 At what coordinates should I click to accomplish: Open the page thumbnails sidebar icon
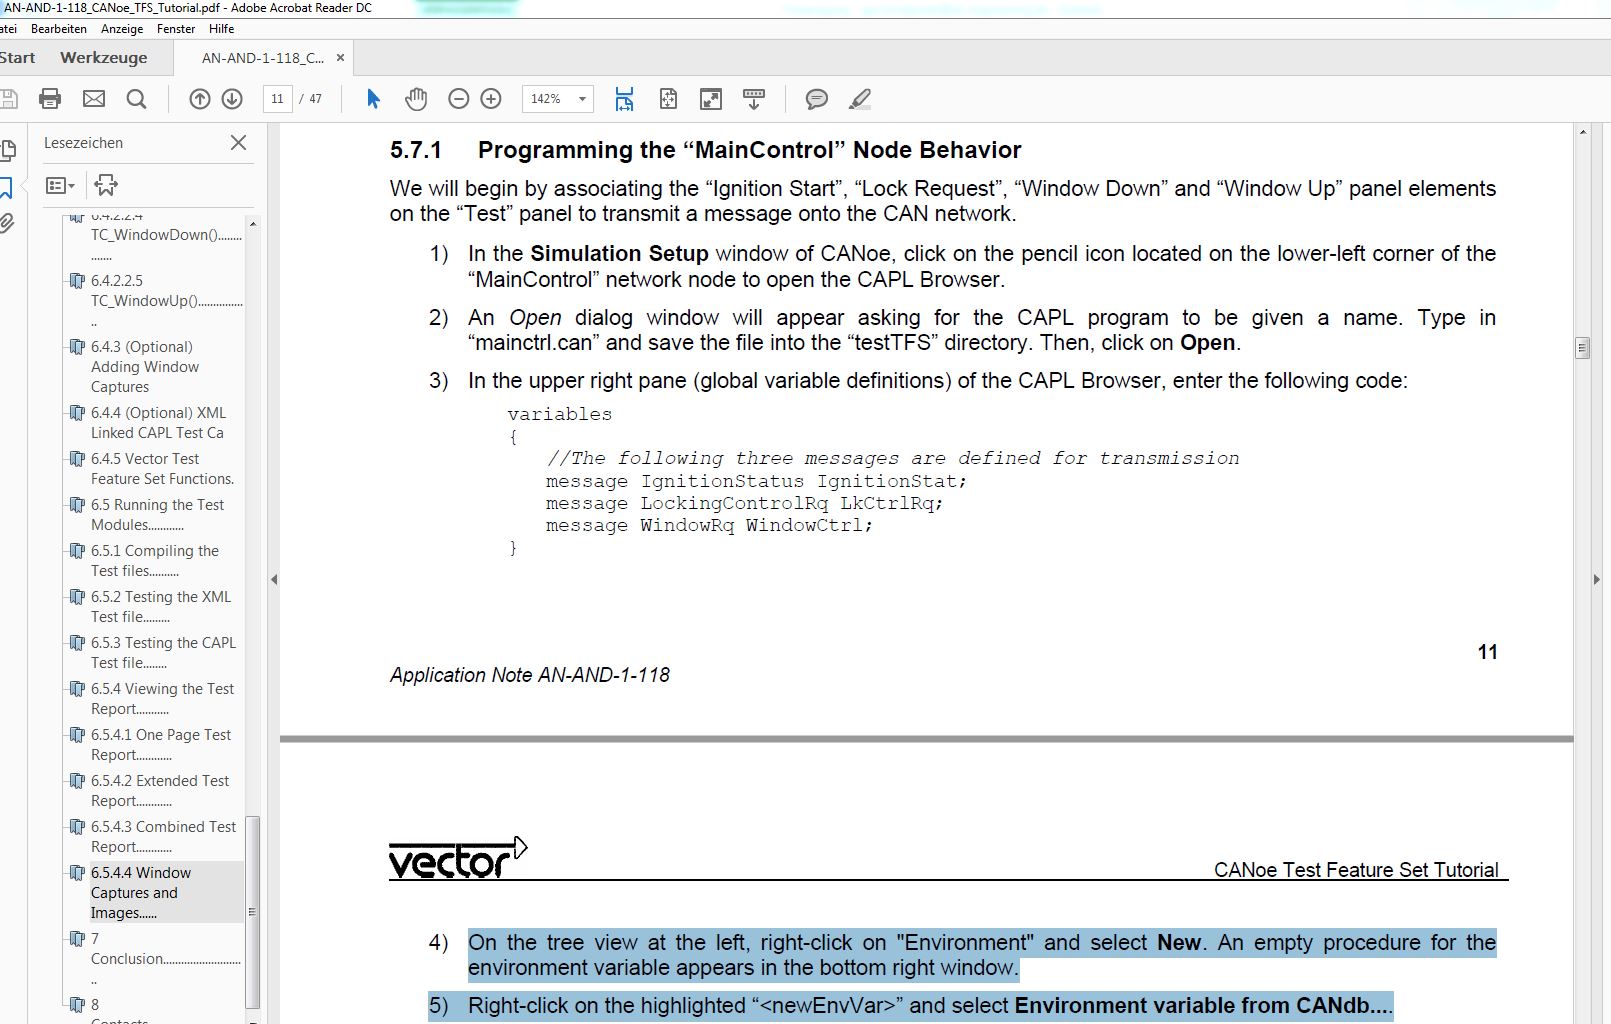click(7, 151)
